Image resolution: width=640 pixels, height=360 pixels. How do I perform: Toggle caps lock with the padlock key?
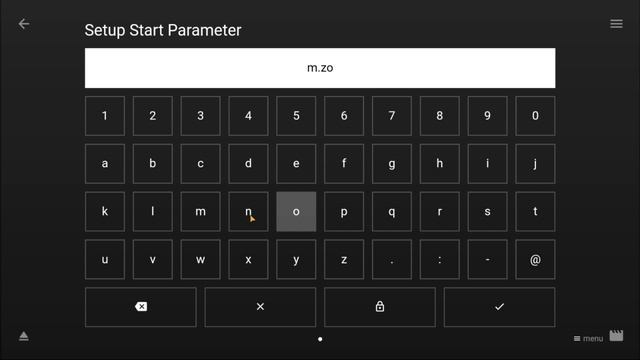380,307
